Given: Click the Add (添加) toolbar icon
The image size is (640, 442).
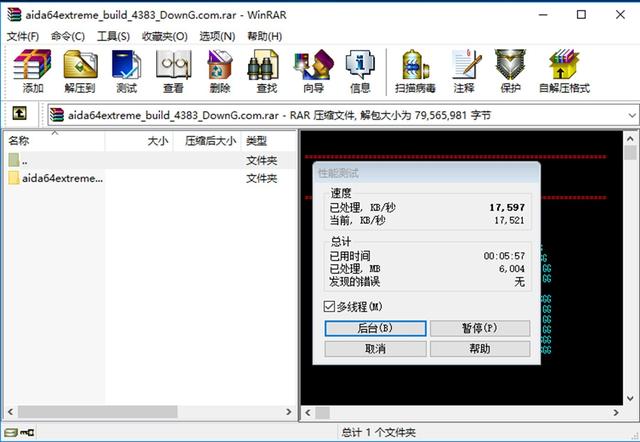Looking at the screenshot, I should coord(32,64).
